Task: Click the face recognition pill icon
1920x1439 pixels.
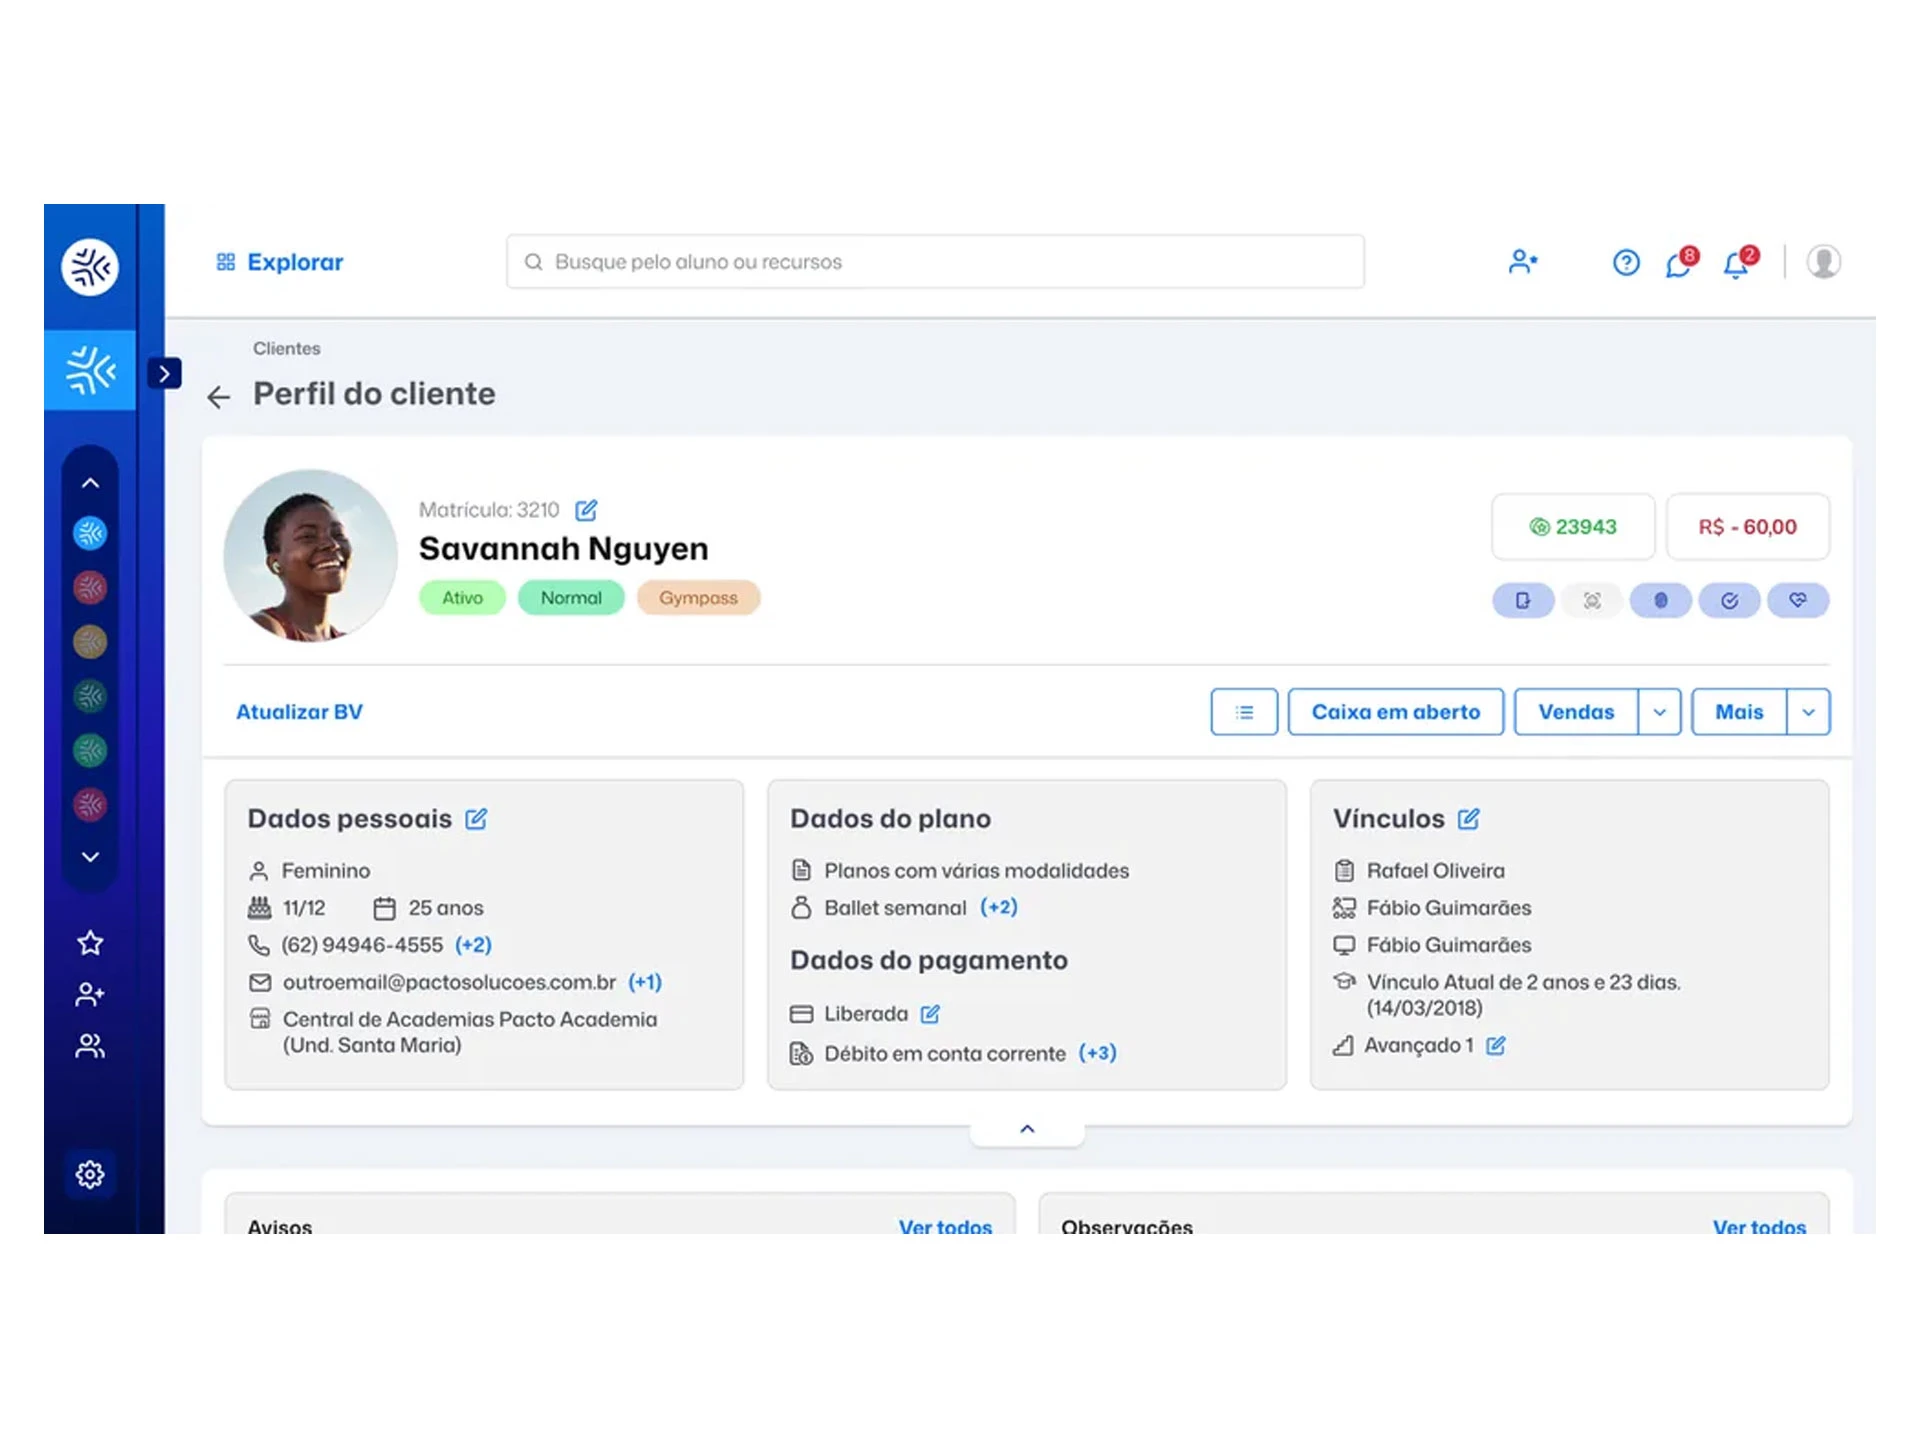Action: point(1592,600)
